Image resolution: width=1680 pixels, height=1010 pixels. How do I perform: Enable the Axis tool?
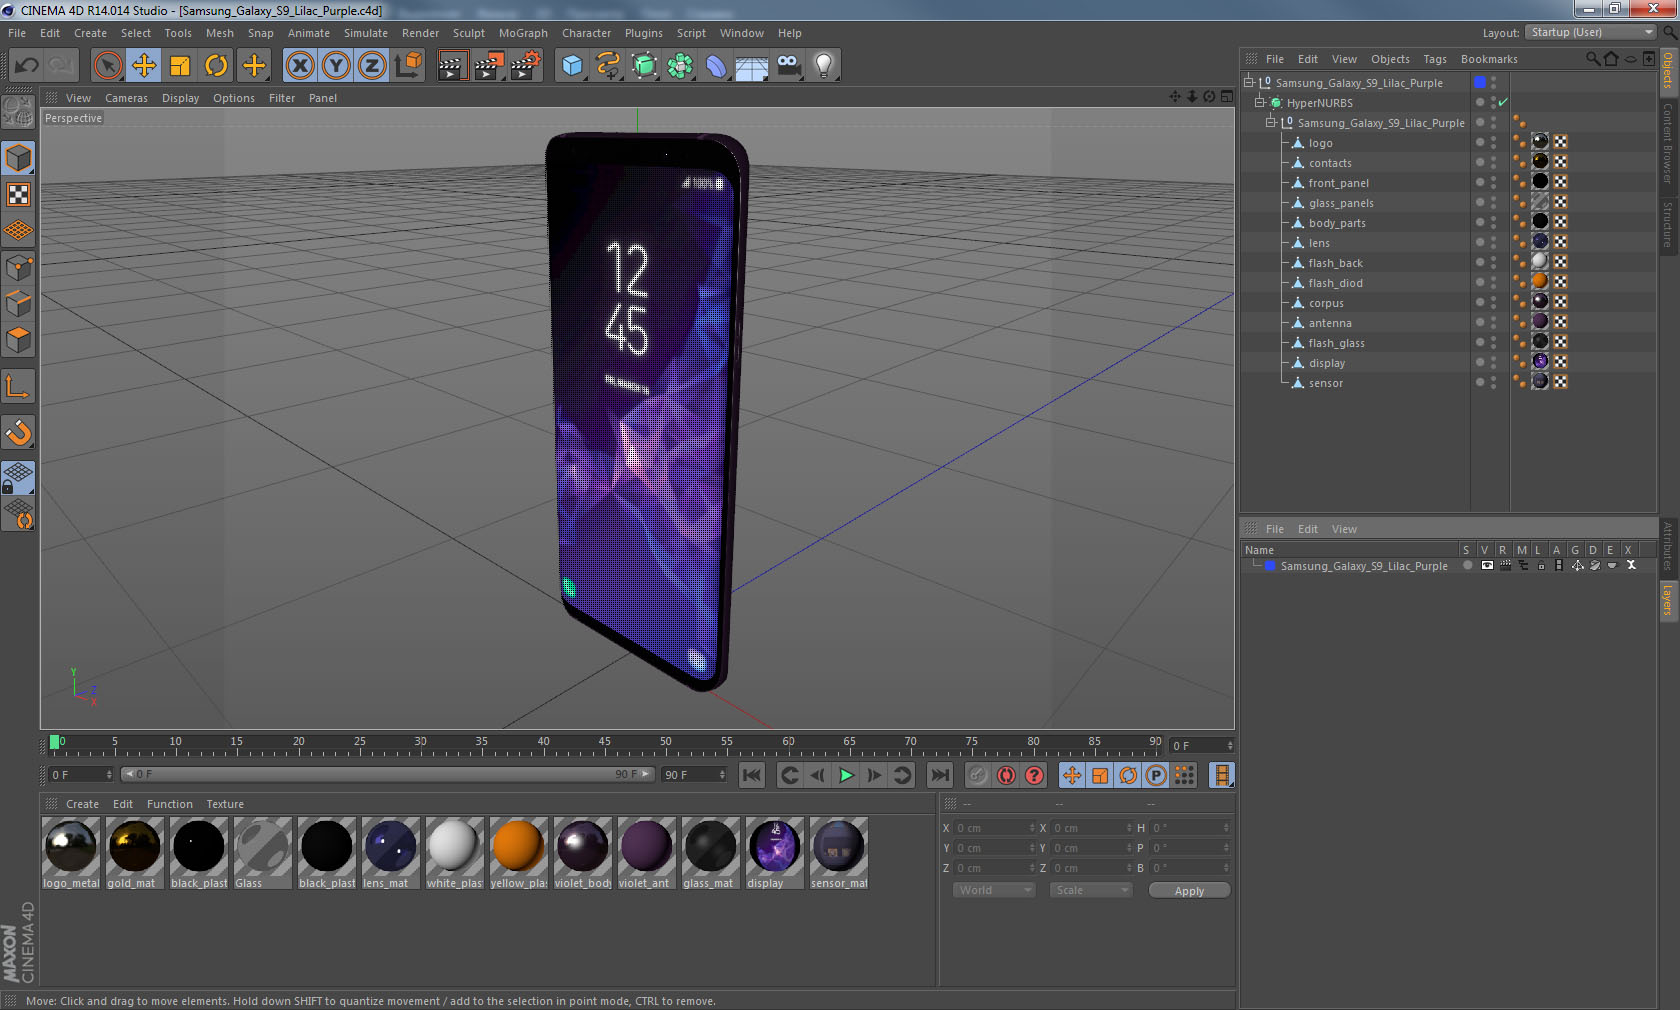(18, 387)
